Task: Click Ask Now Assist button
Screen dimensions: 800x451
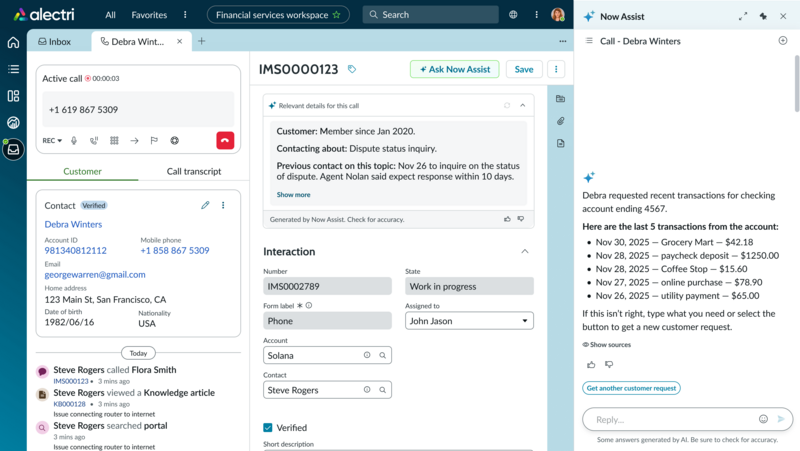Action: point(455,69)
